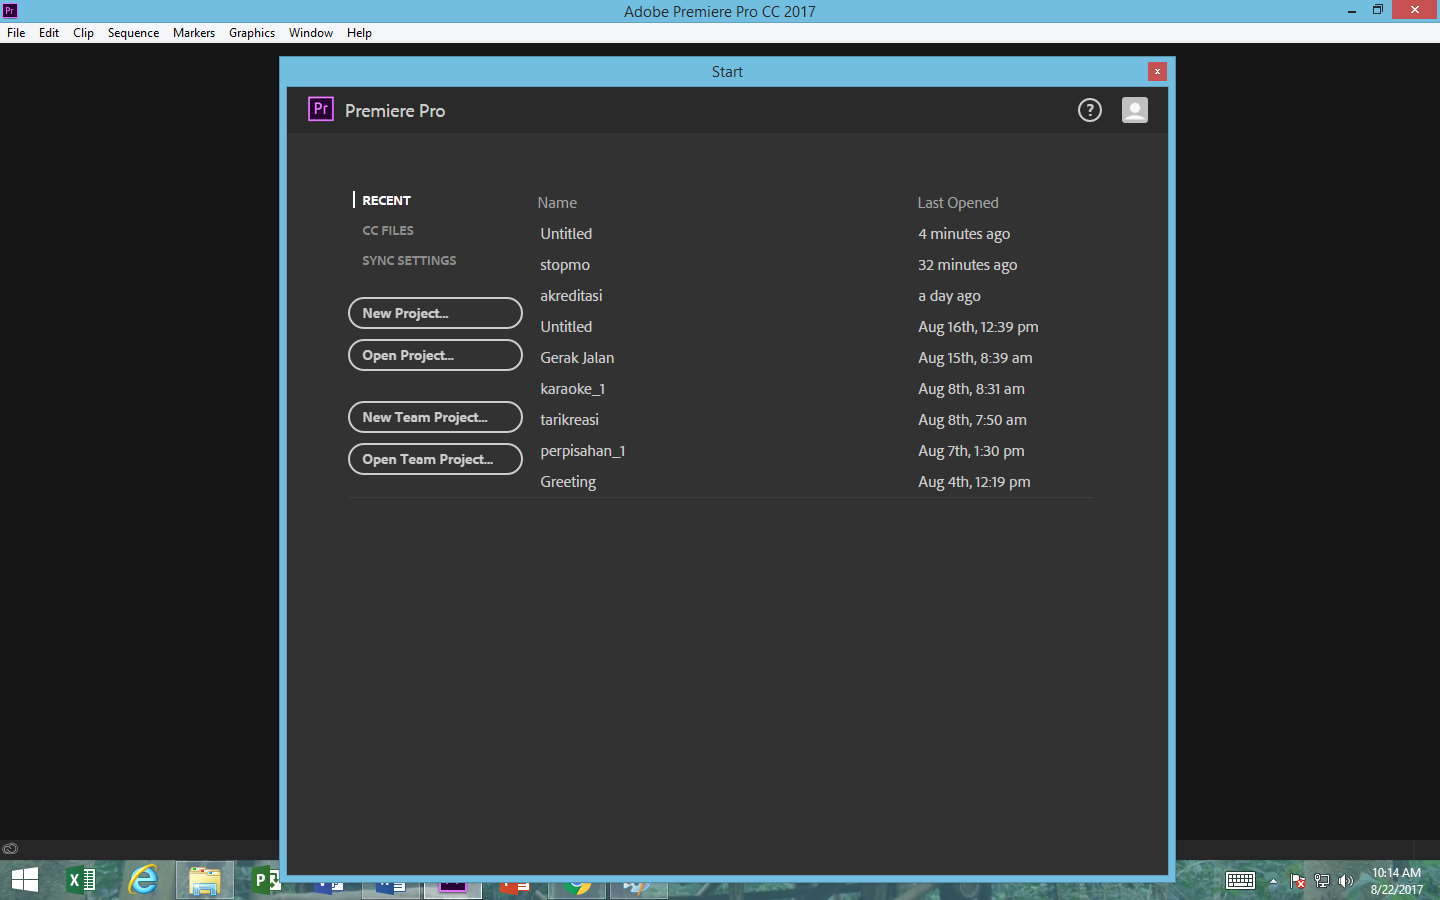This screenshot has width=1440, height=900.
Task: Open File Explorer from the taskbar
Action: [205, 880]
